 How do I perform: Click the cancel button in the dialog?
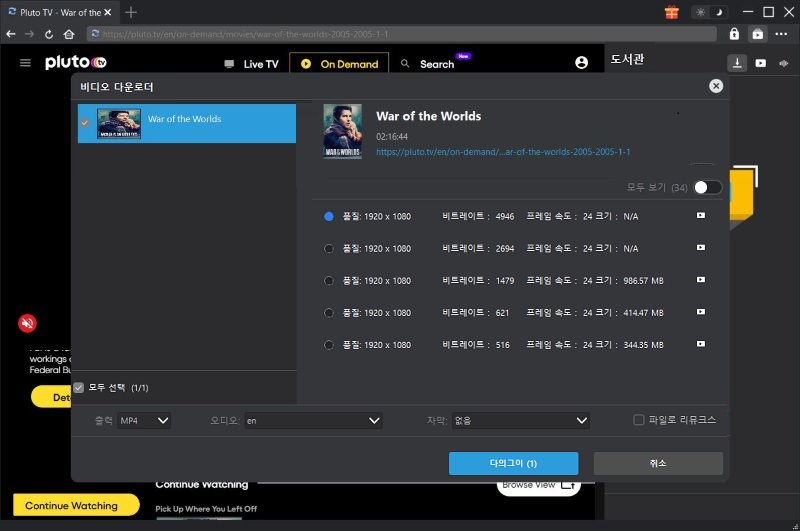pos(658,463)
